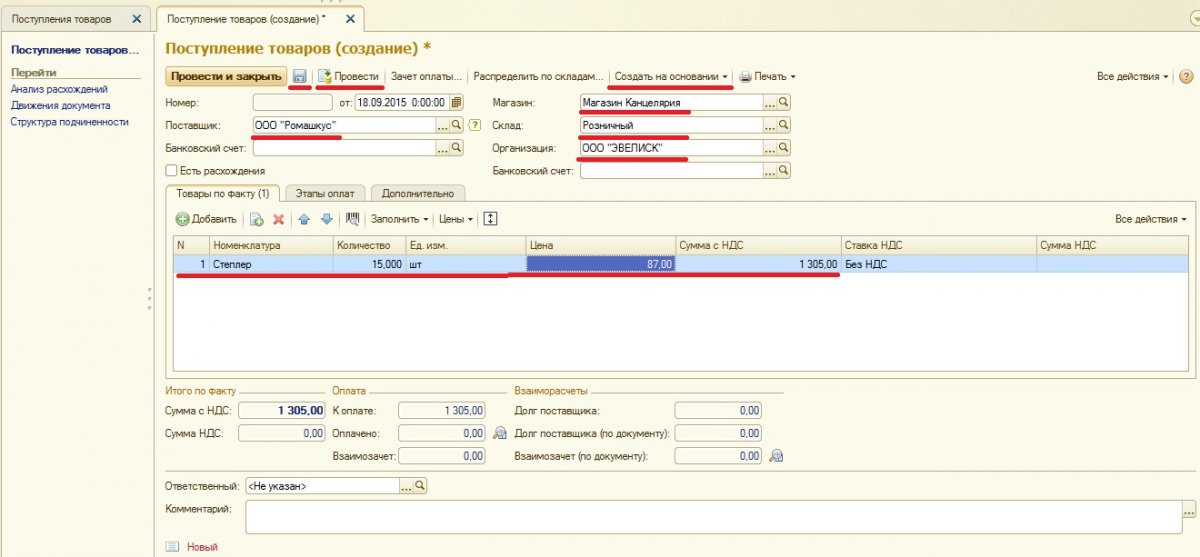Open Структура подчиненности link
Image resolution: width=1200 pixels, height=557 pixels.
pos(69,122)
